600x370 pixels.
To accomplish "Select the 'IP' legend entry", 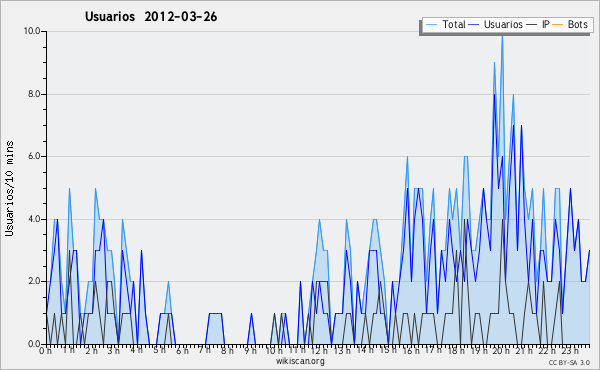I will tap(546, 24).
